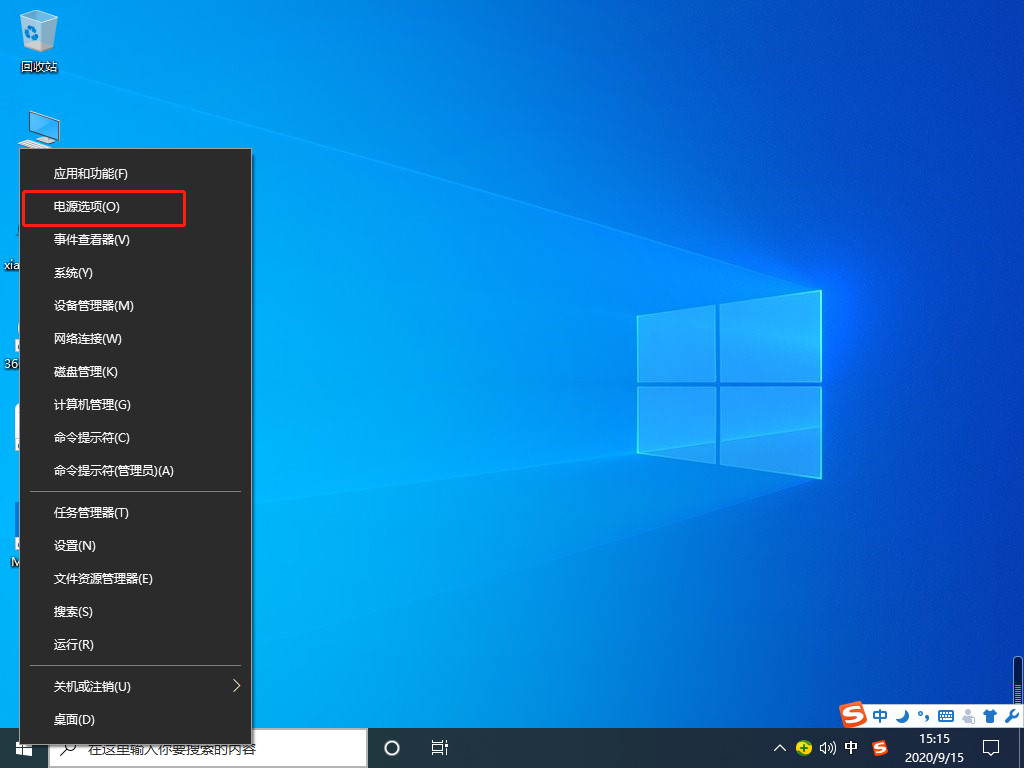The width and height of the screenshot is (1024, 768).
Task: Toggle punctuation mode on the Sogou bar
Action: coord(922,716)
